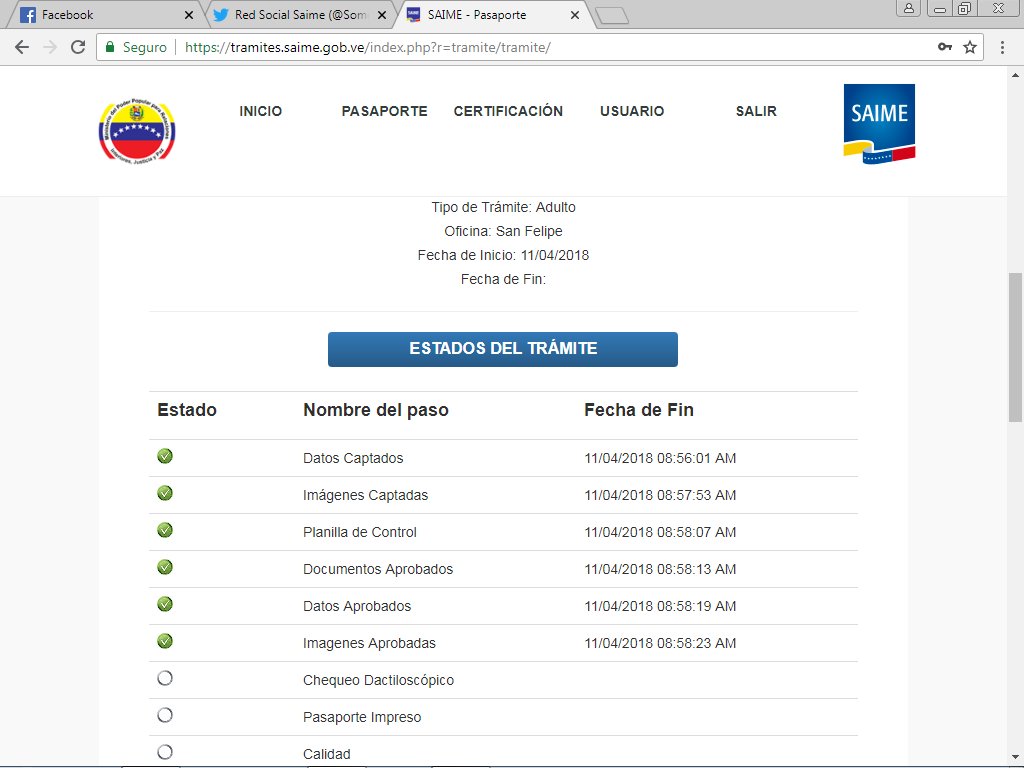This screenshot has width=1024, height=768.
Task: Click the scrollbar down arrow
Action: 1015,757
